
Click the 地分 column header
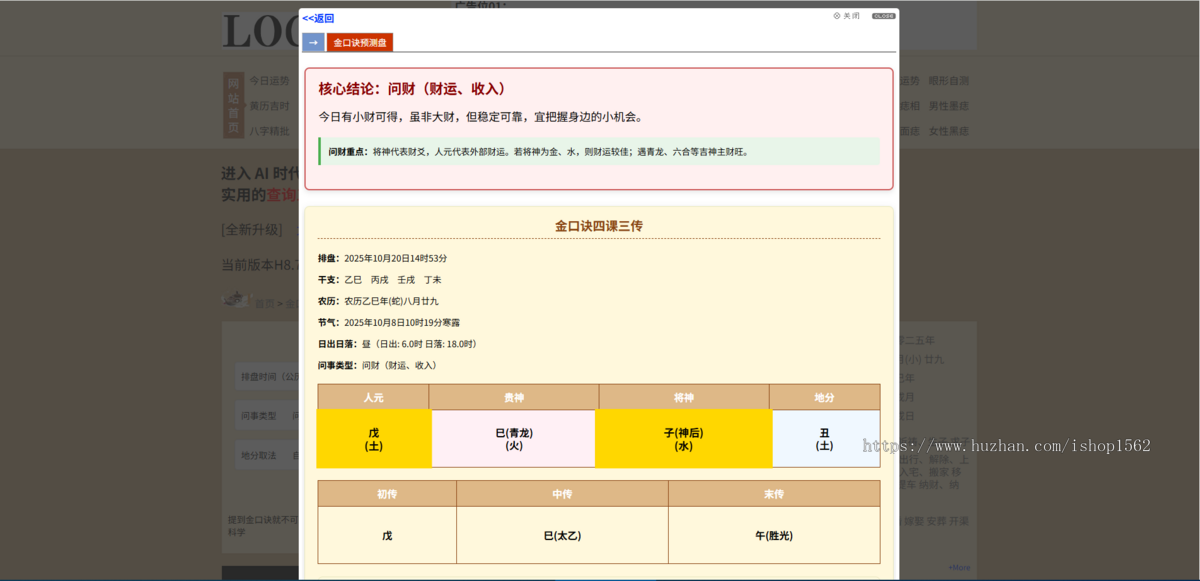[x=825, y=397]
